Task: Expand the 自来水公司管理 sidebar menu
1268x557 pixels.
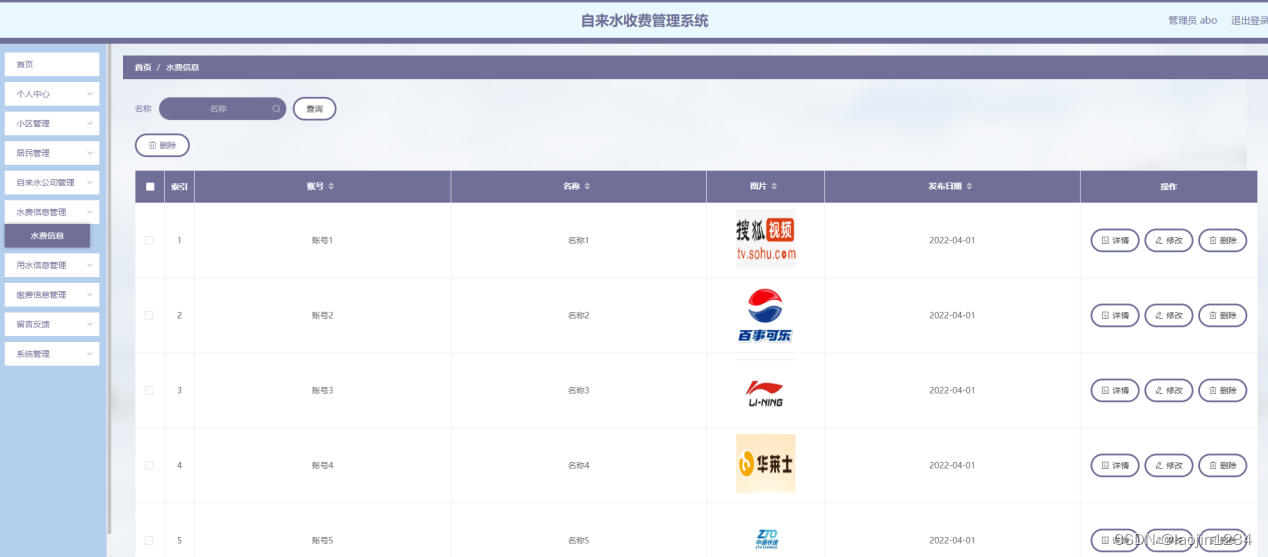Action: (x=52, y=183)
